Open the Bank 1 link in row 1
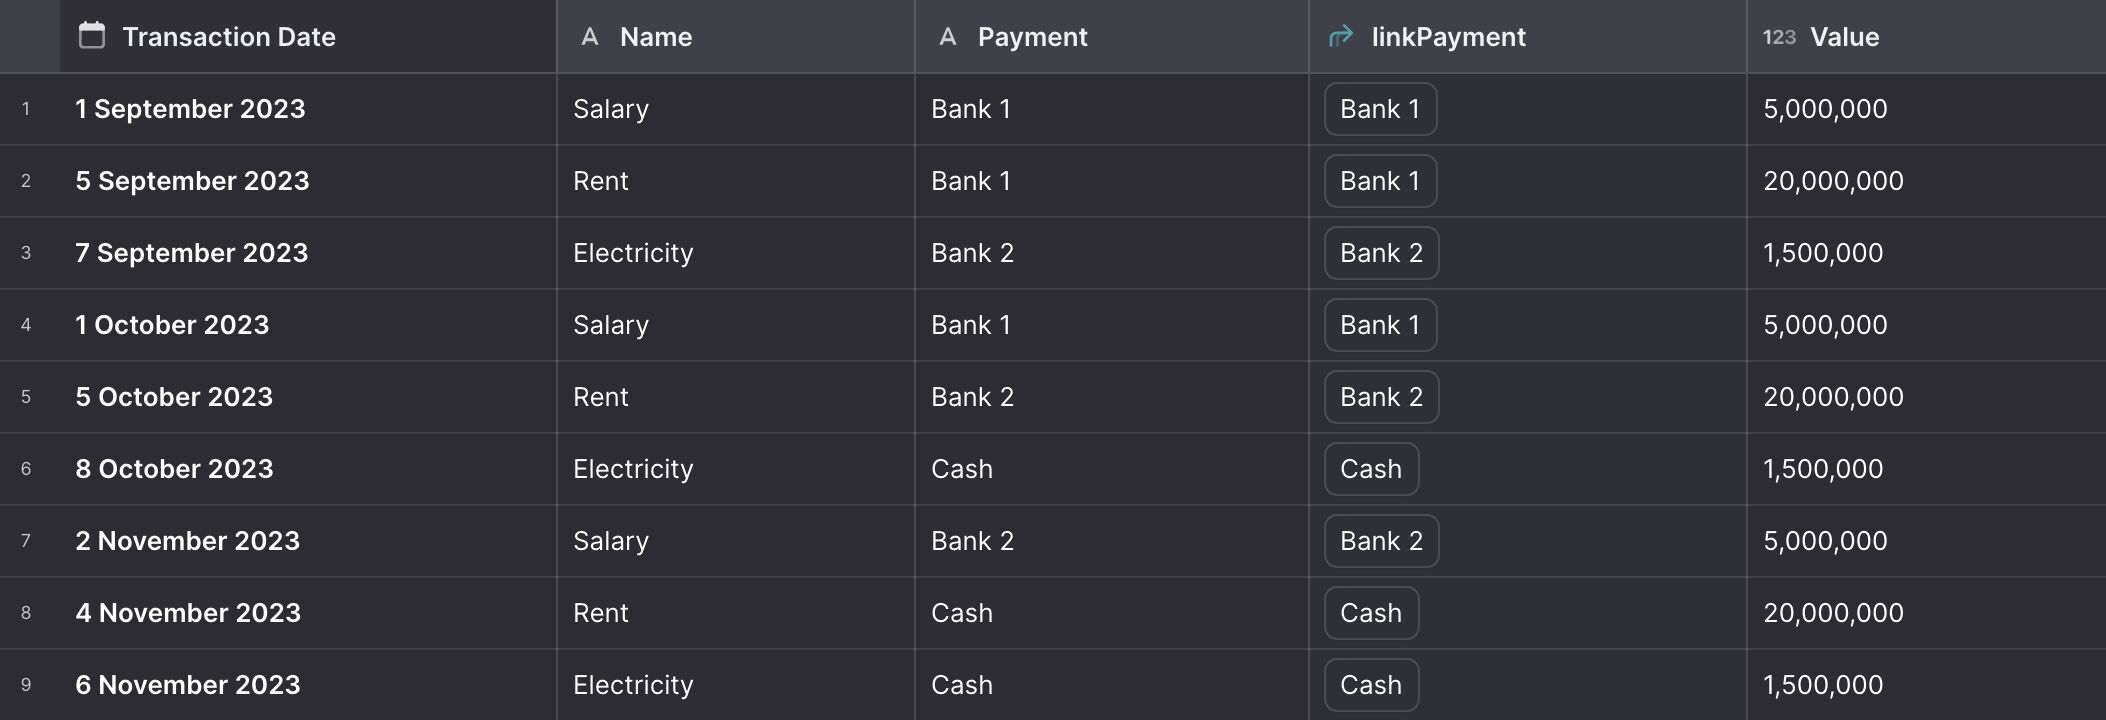 point(1380,109)
